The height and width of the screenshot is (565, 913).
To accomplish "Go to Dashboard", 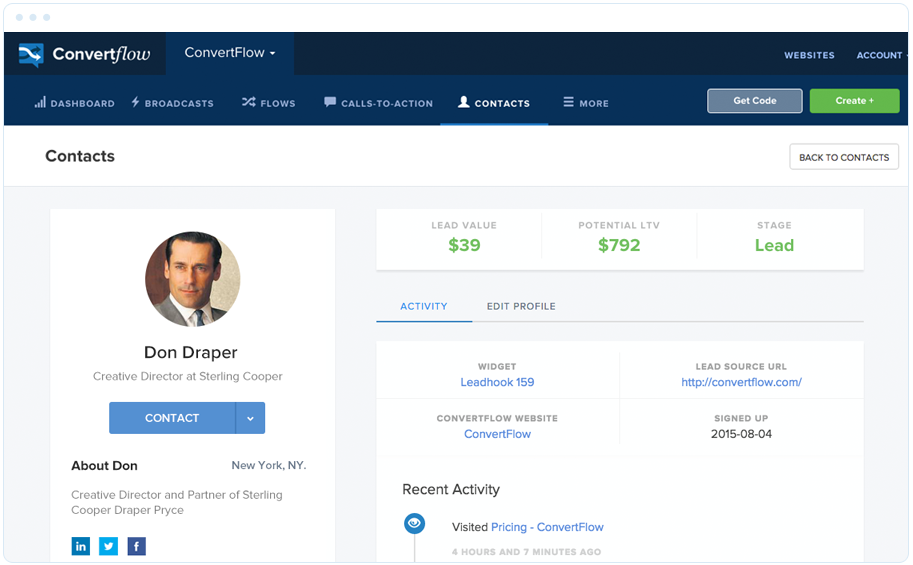I will [75, 103].
